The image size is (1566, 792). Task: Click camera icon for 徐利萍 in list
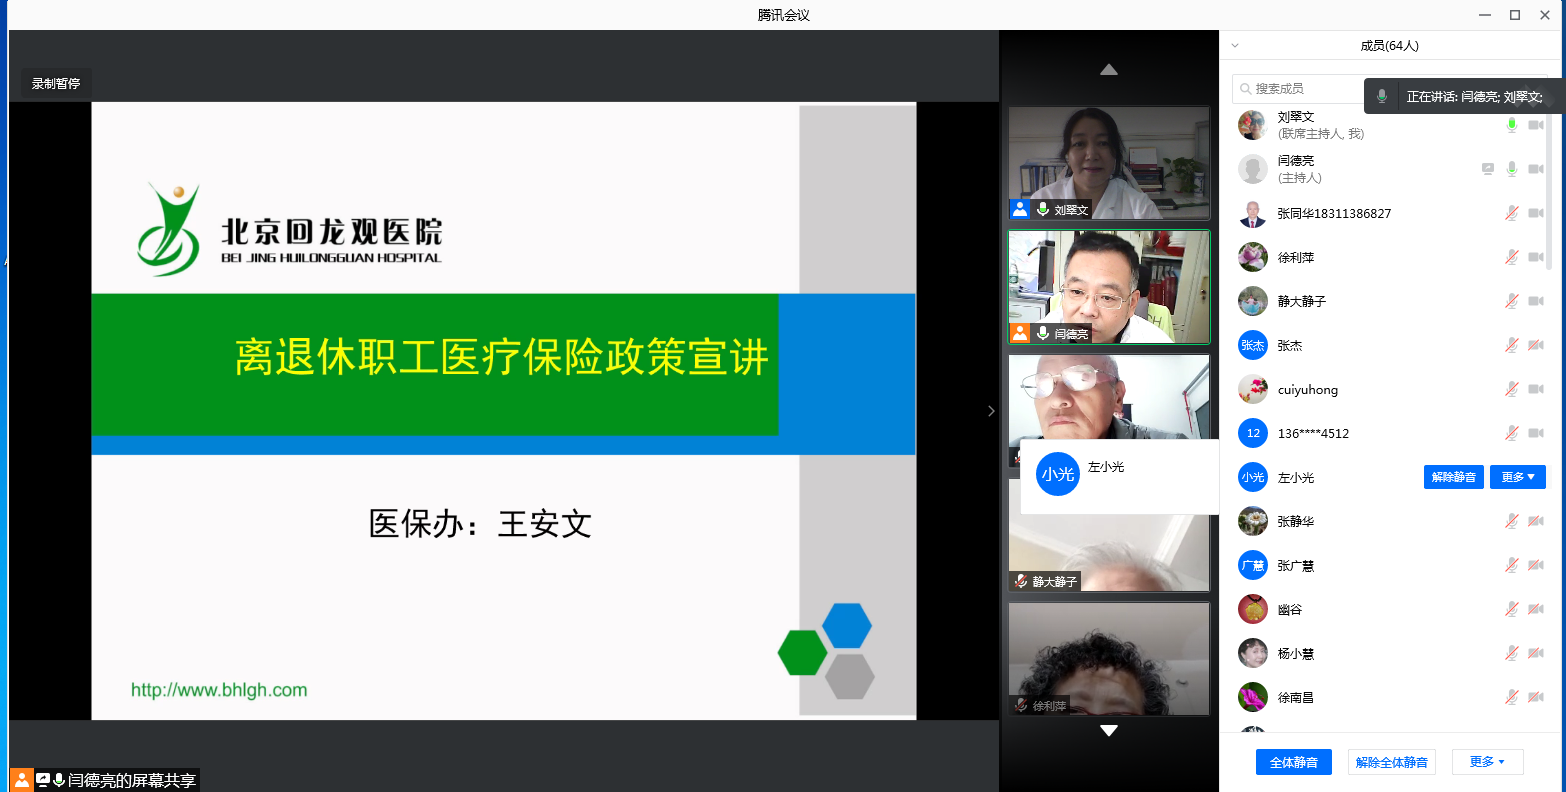1536,257
